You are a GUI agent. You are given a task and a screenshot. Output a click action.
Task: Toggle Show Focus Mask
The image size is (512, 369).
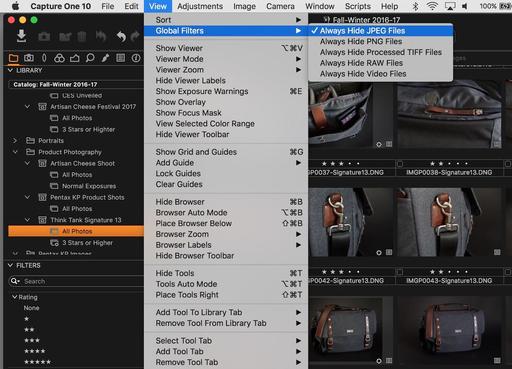(x=226, y=113)
